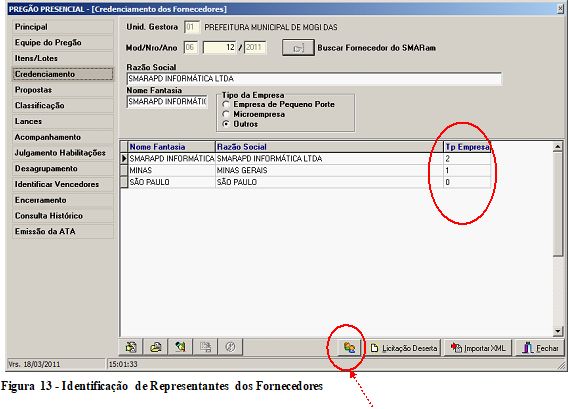Click the fourth grayed-out bottom toolbar icon
The image size is (569, 409).
[205, 347]
